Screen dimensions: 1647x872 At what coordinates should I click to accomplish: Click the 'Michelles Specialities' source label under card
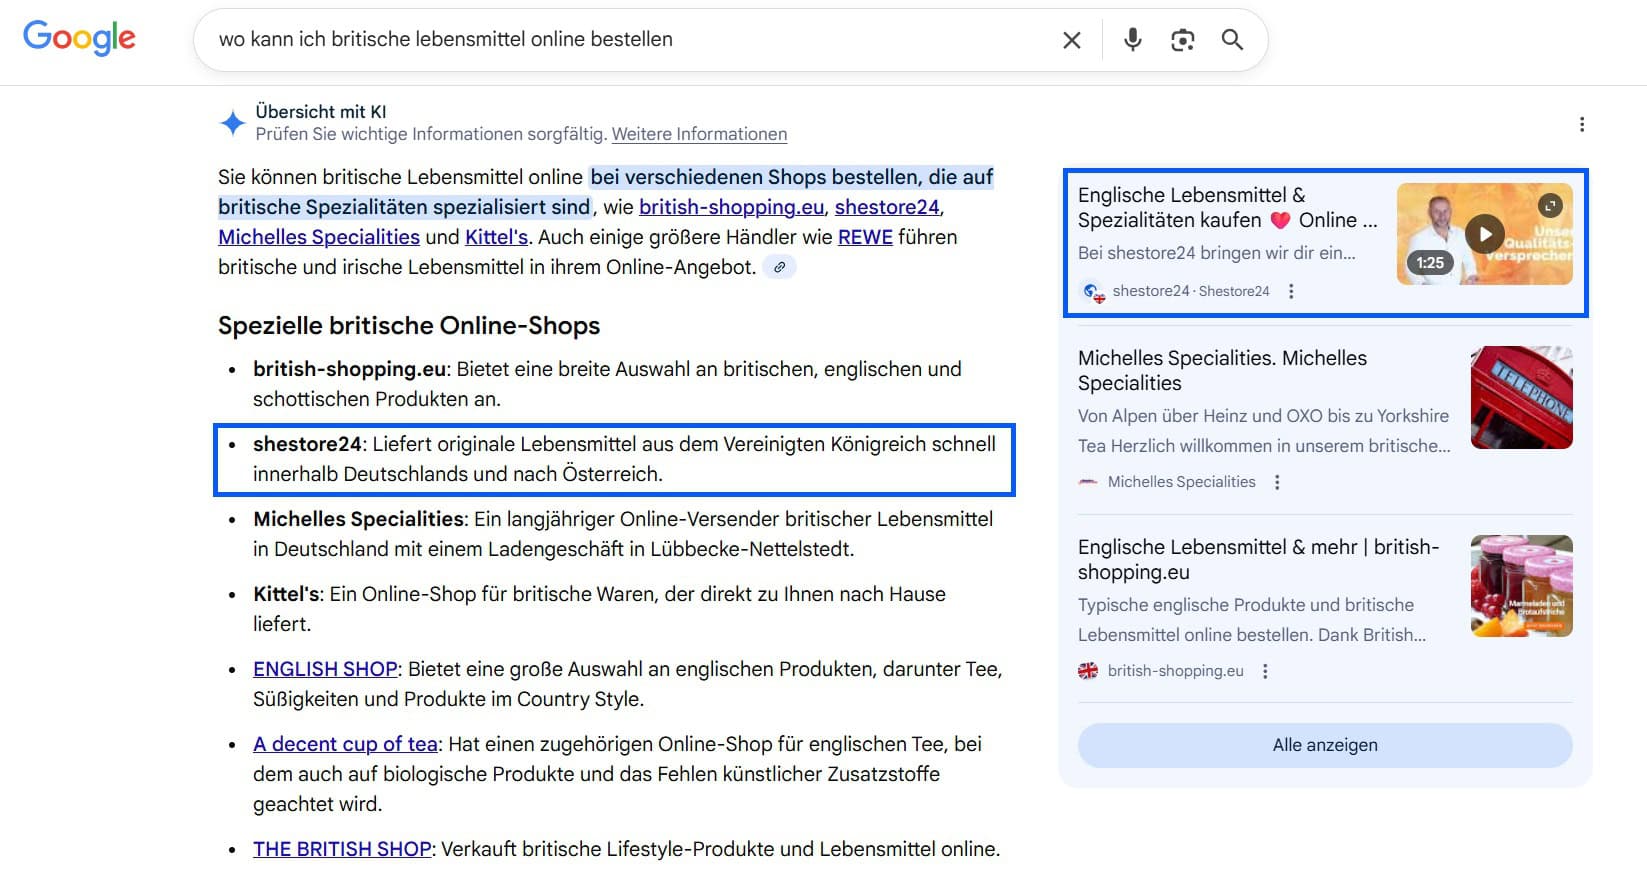click(1181, 482)
